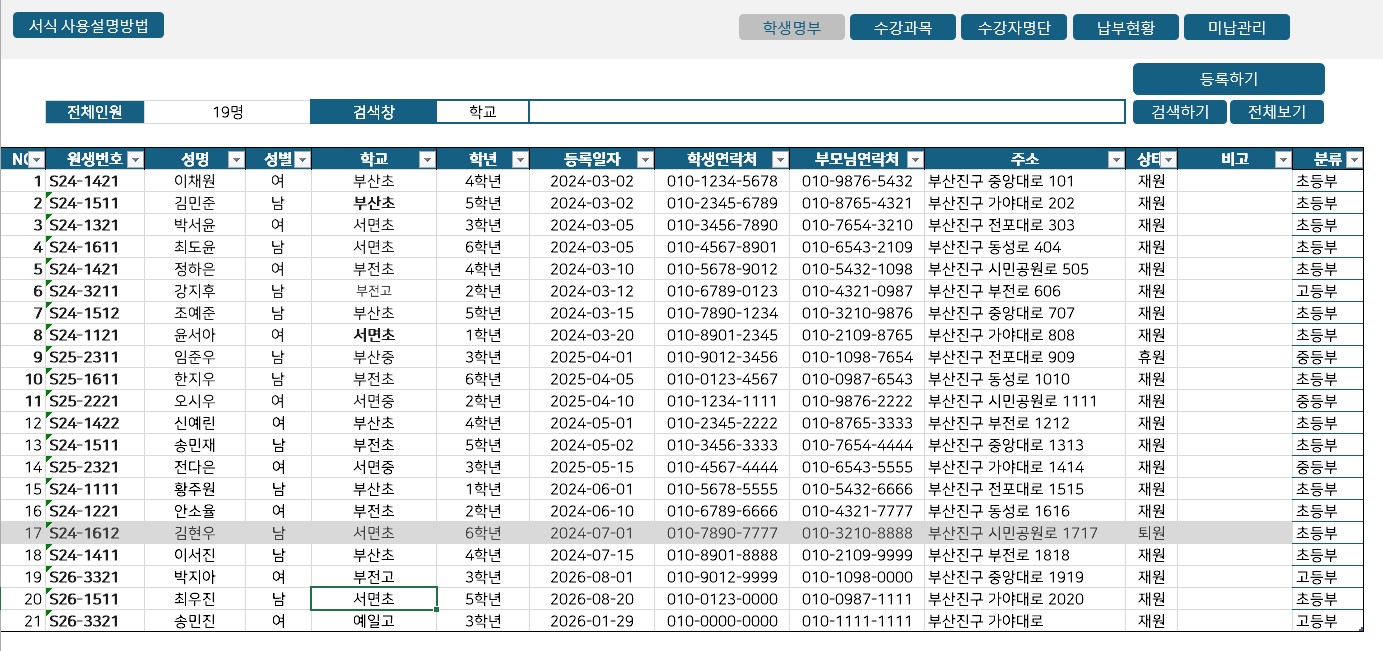The image size is (1383, 651).
Task: Expand the 주소 column filter arrow
Action: [1116, 160]
